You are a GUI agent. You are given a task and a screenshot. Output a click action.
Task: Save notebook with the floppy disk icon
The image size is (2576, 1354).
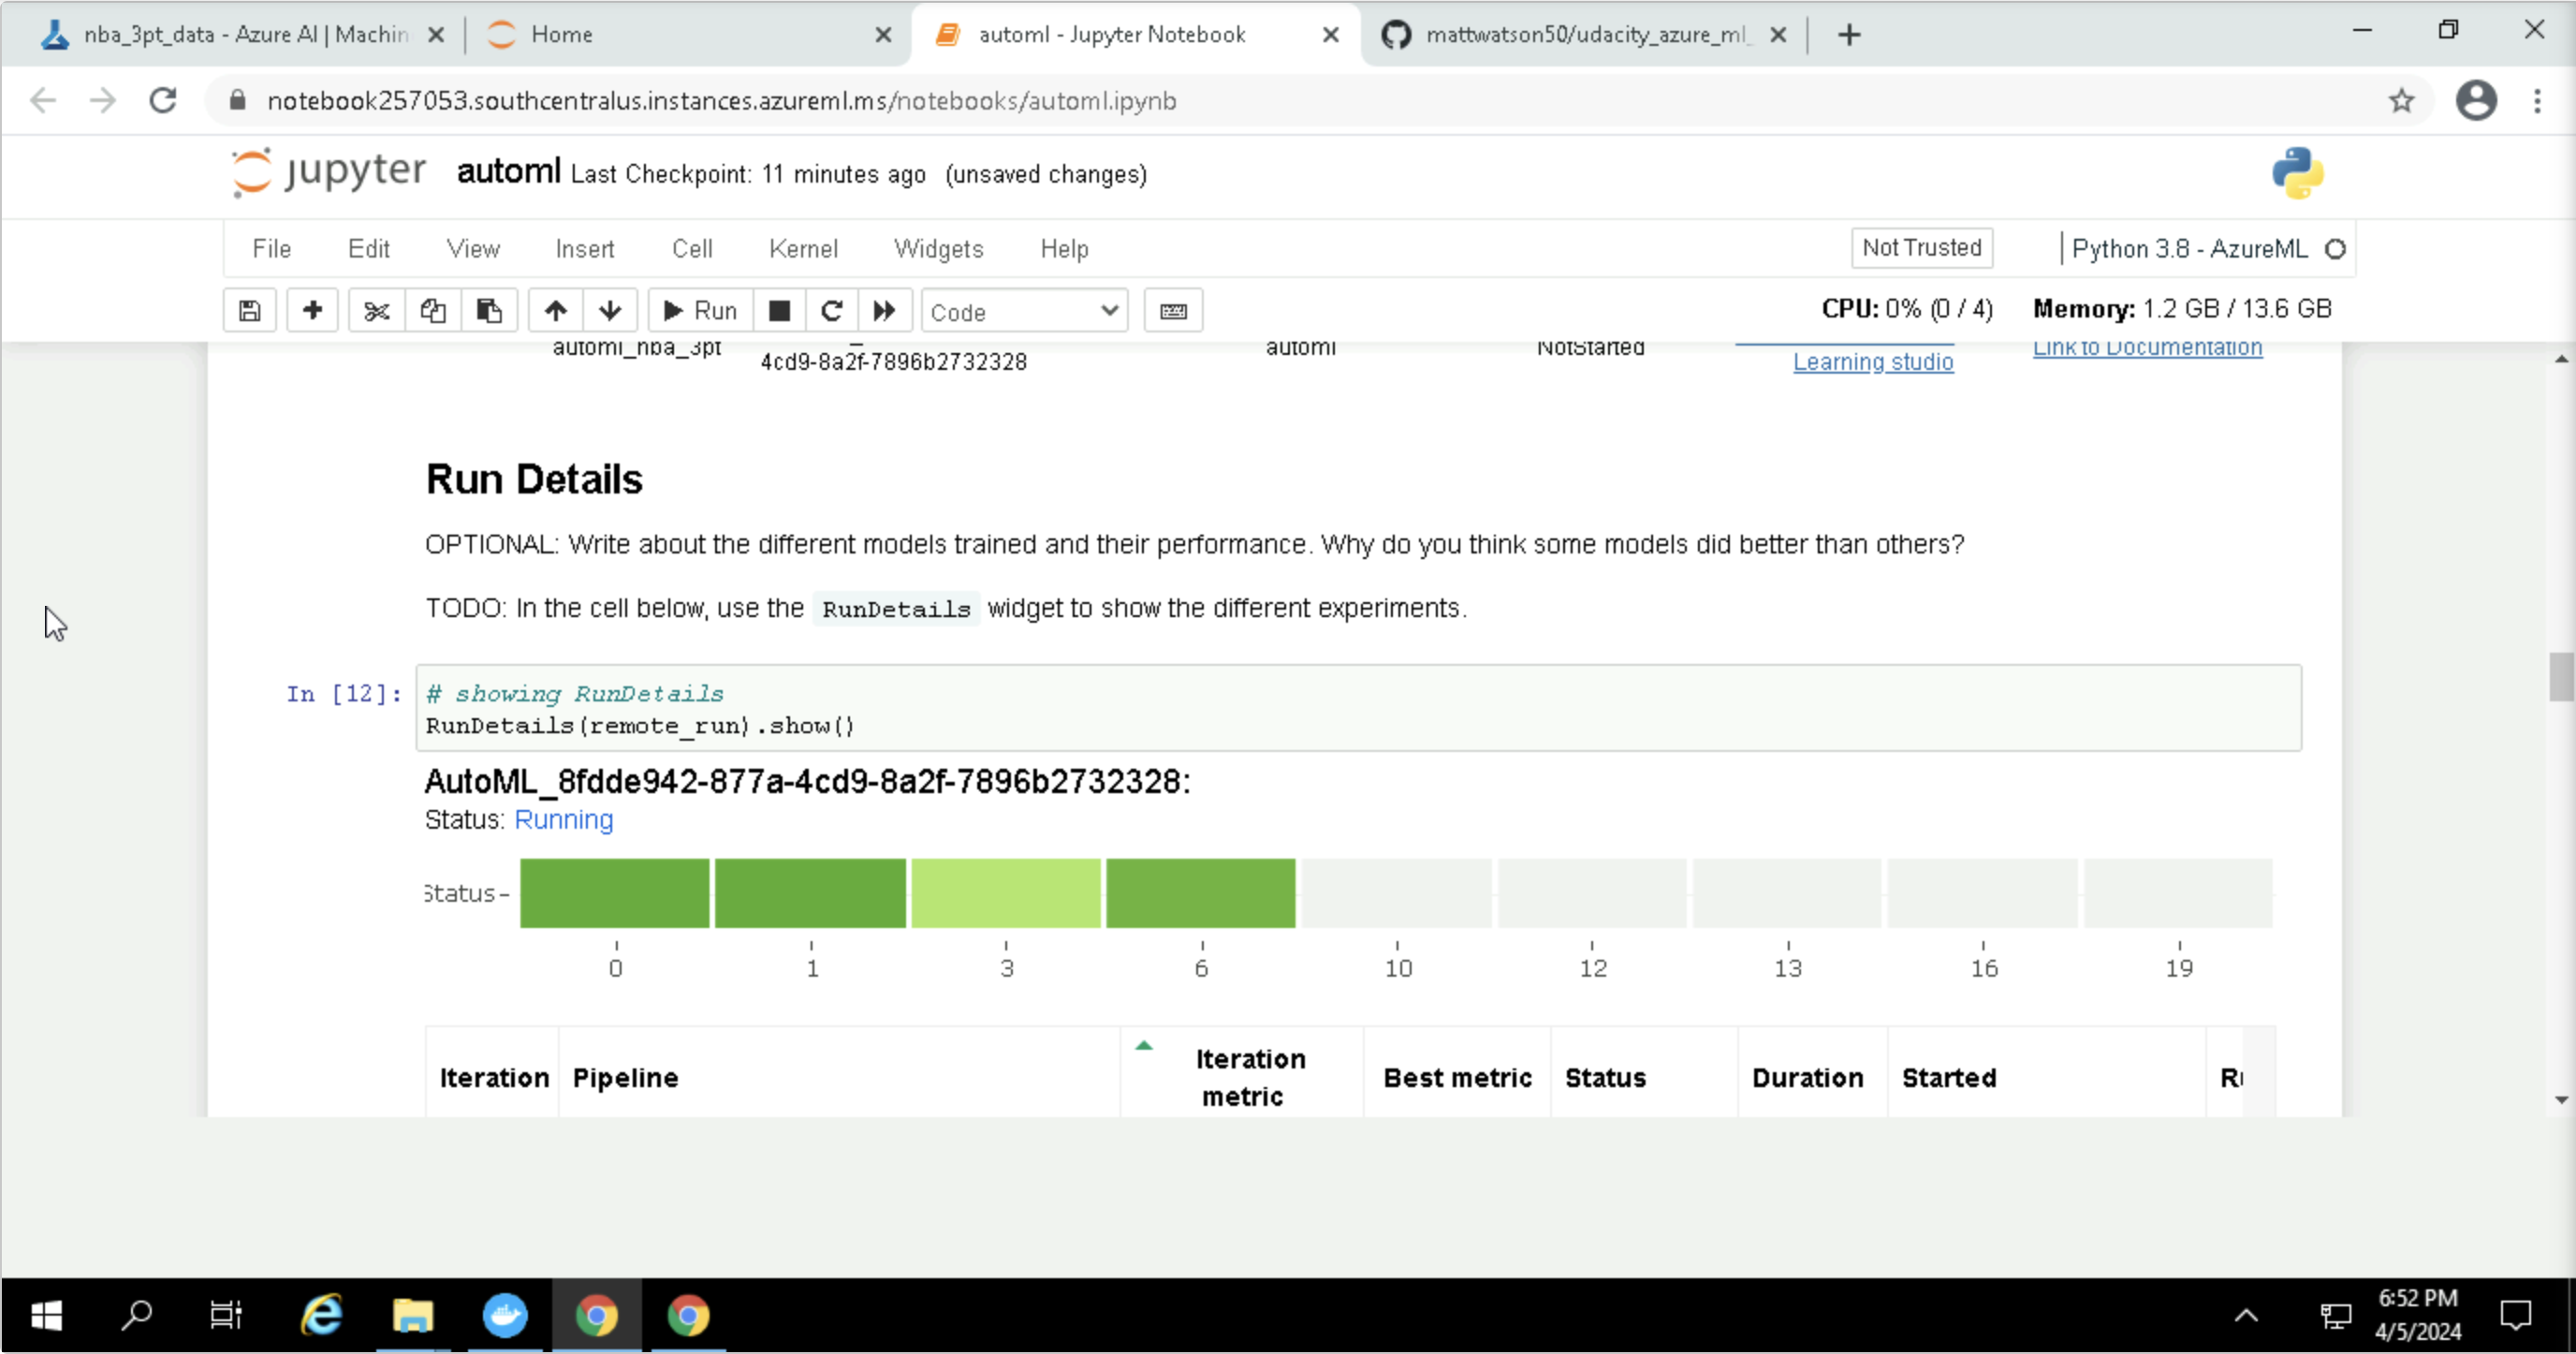tap(249, 311)
